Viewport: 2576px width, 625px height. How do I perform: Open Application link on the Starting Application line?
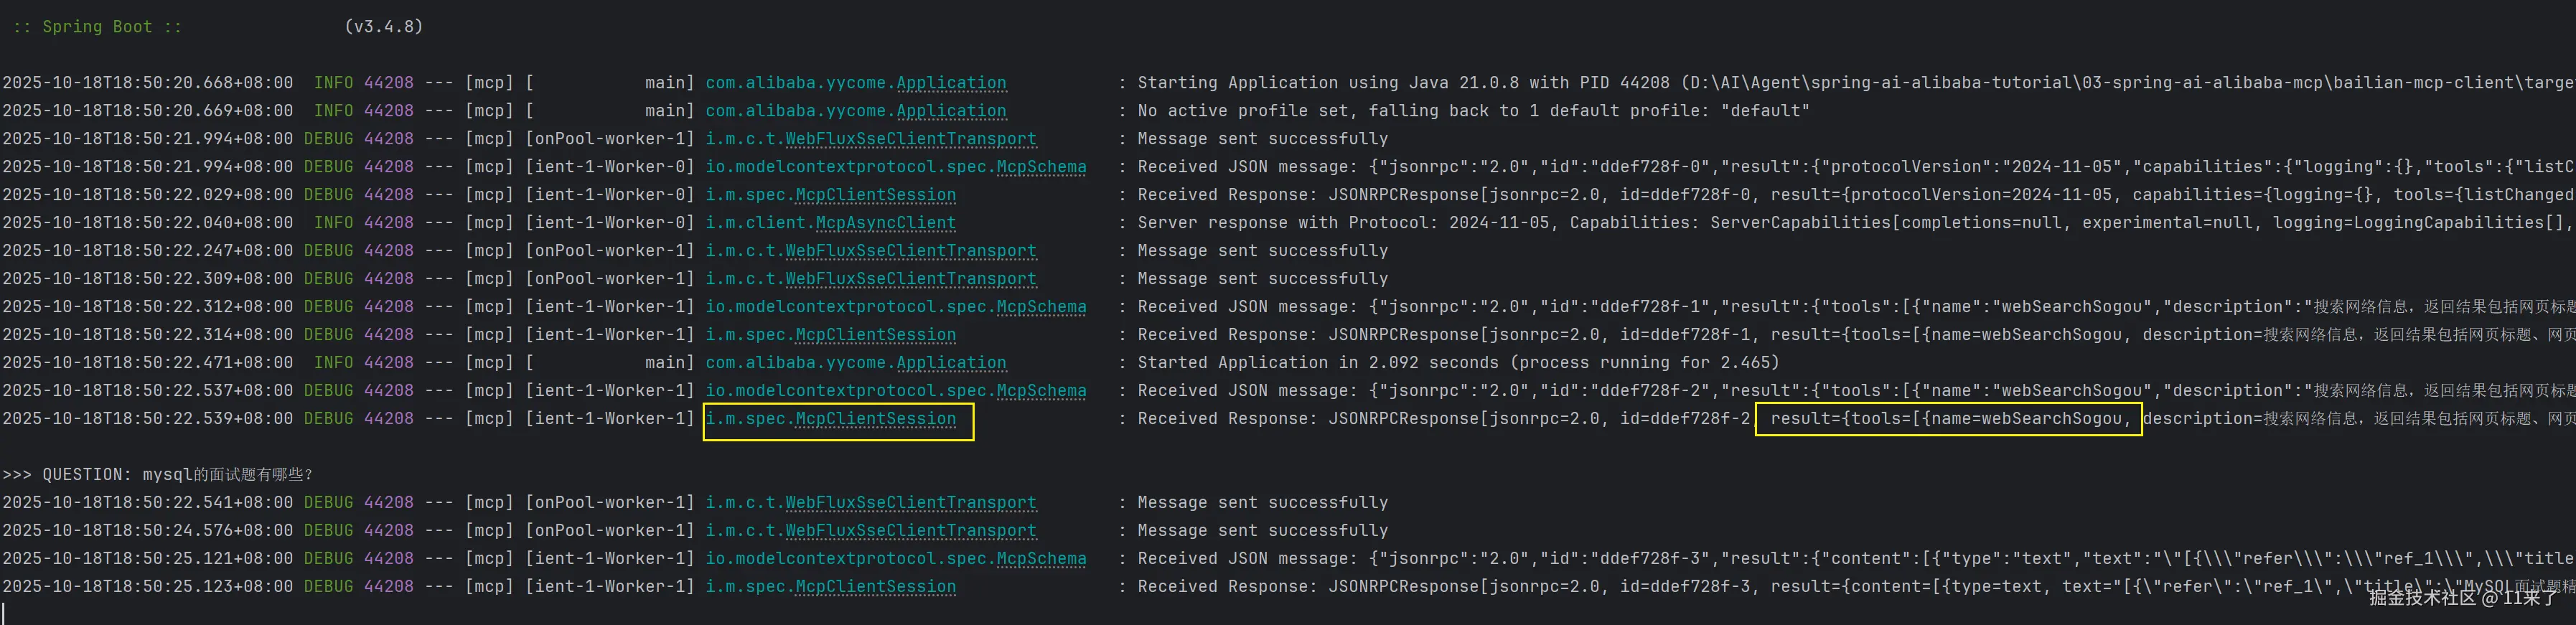coord(950,83)
